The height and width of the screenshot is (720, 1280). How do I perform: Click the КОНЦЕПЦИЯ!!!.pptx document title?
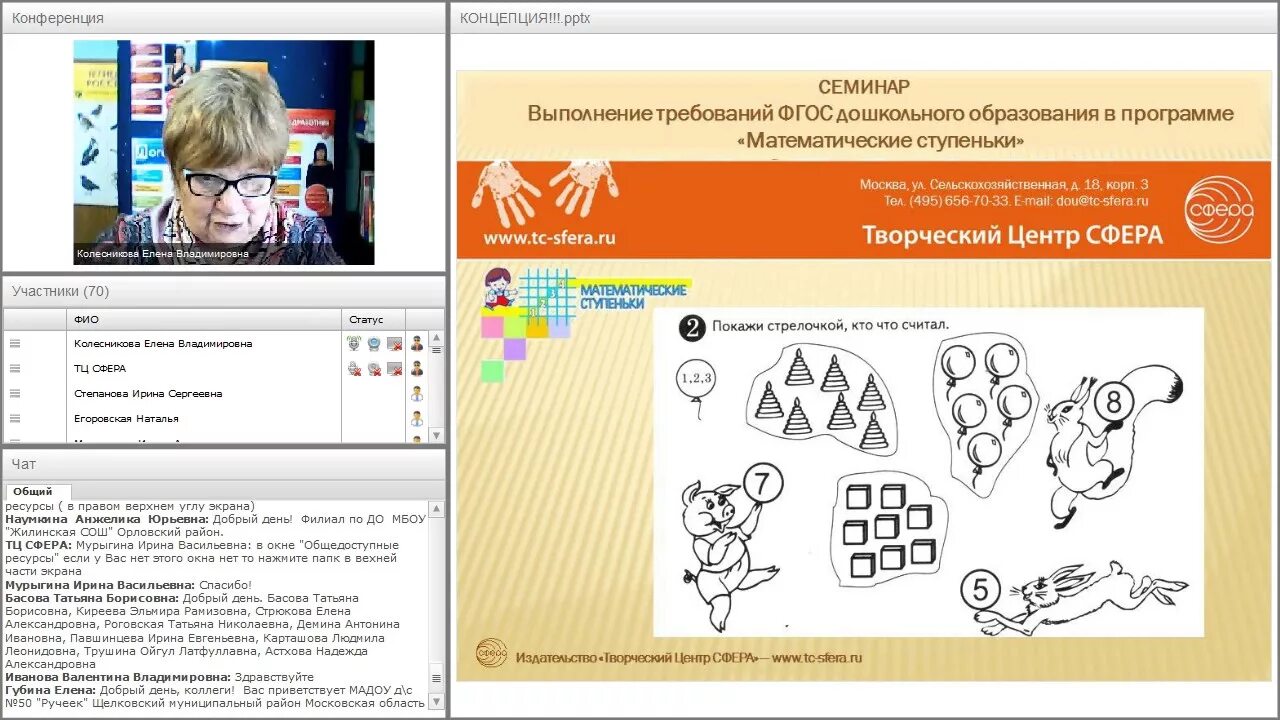coord(525,18)
